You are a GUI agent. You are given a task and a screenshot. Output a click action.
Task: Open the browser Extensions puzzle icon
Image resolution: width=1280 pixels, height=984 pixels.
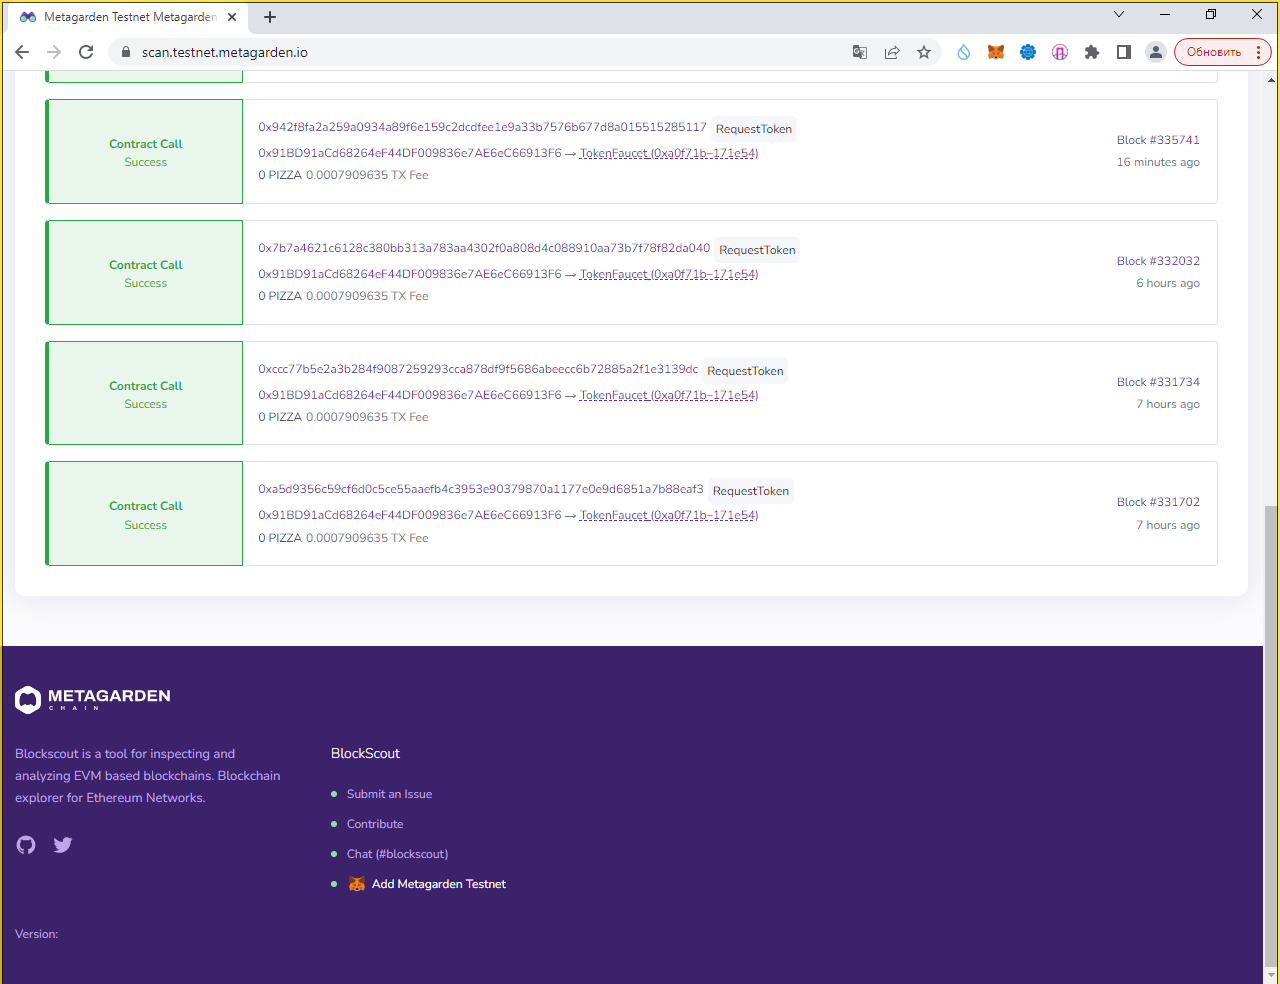[1092, 52]
